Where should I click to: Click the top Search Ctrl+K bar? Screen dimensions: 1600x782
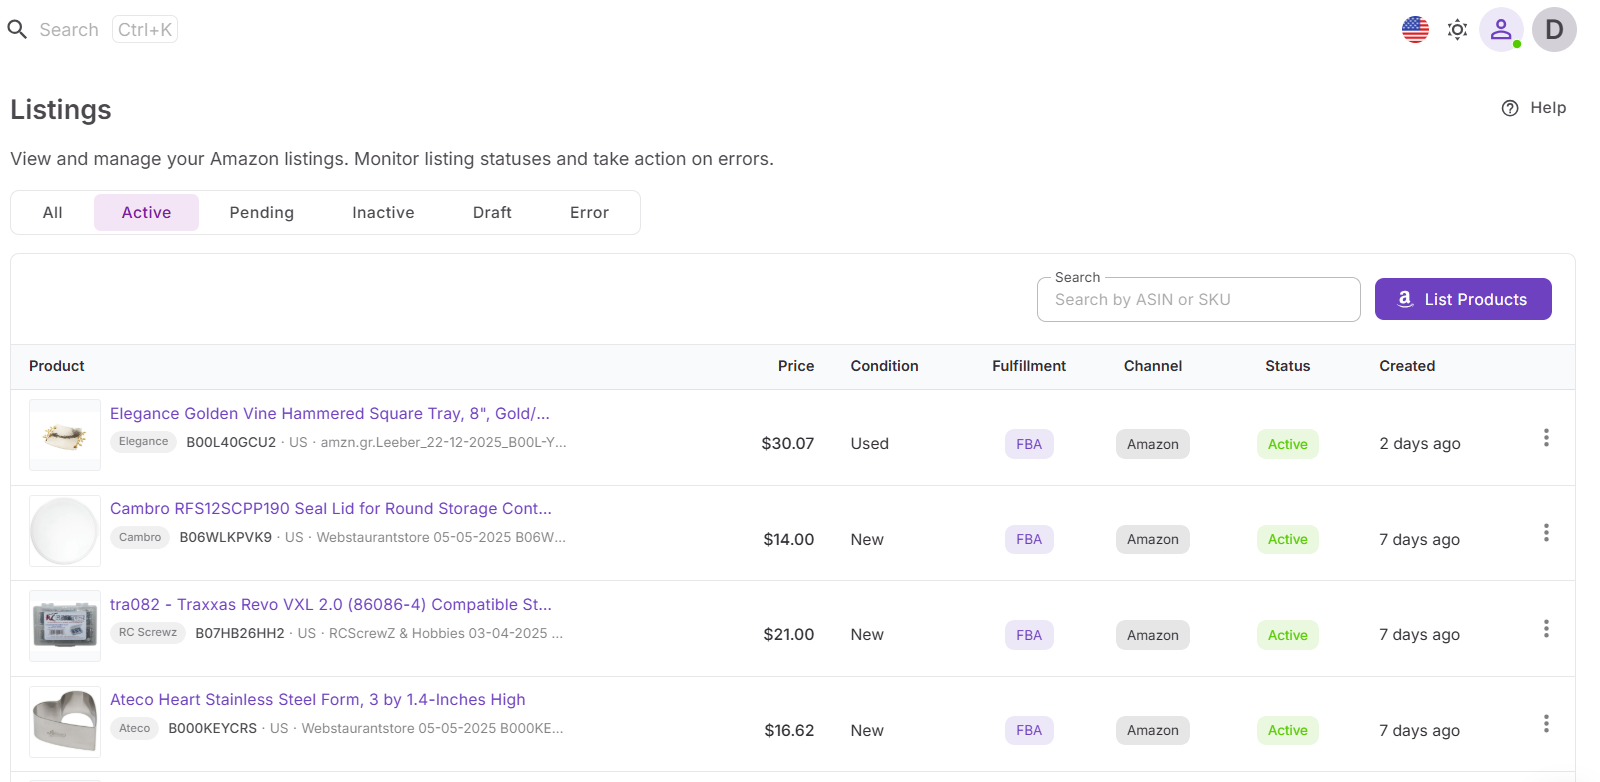coord(93,30)
